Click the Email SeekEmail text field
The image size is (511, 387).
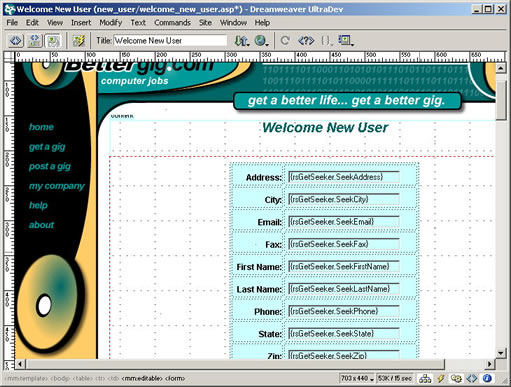pyautogui.click(x=344, y=222)
